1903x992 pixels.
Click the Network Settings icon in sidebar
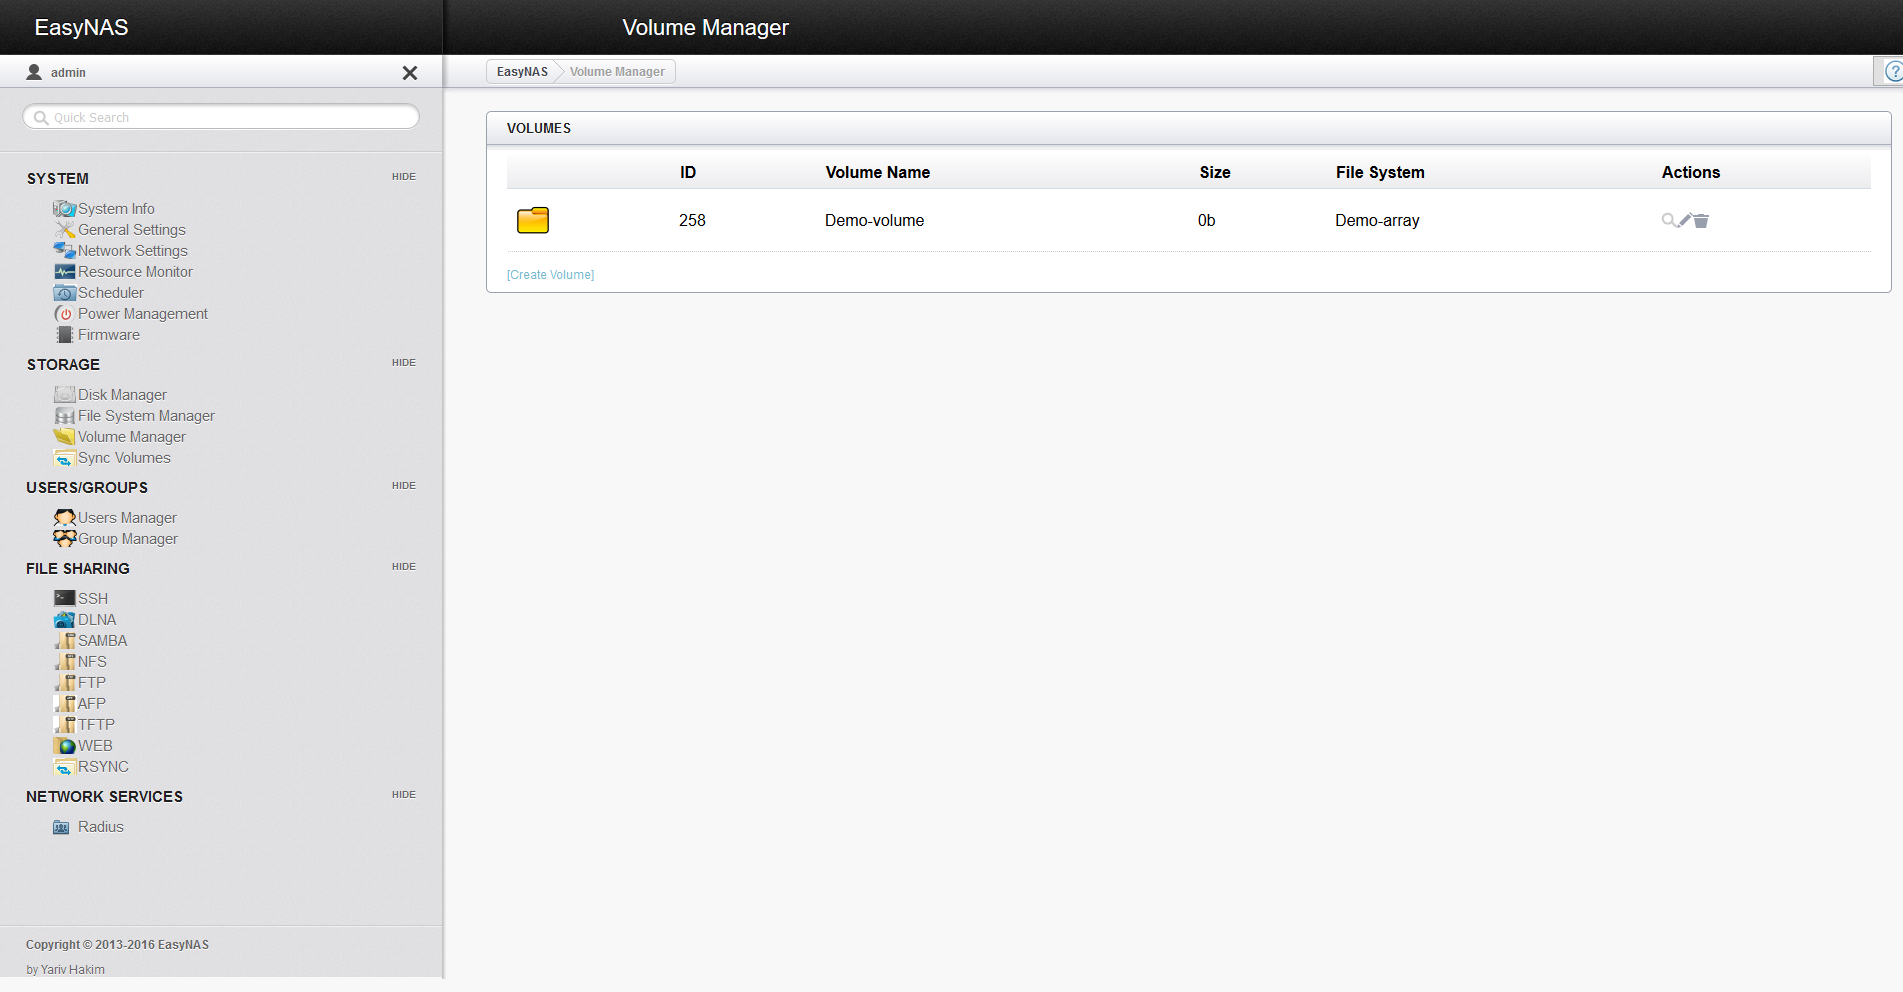coord(65,251)
